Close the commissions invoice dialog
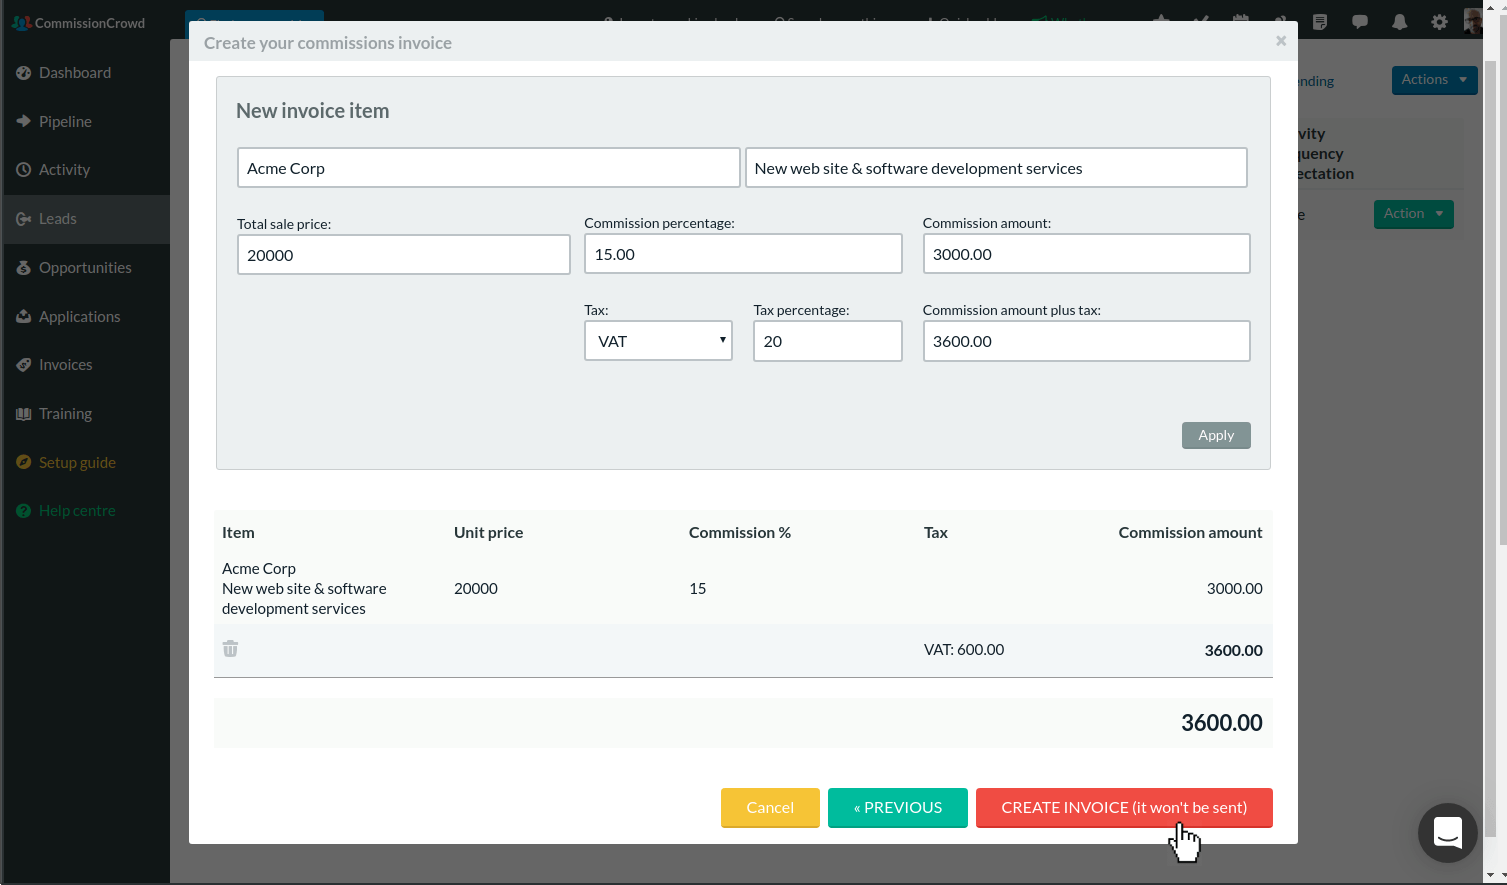Image resolution: width=1507 pixels, height=885 pixels. (x=1280, y=41)
